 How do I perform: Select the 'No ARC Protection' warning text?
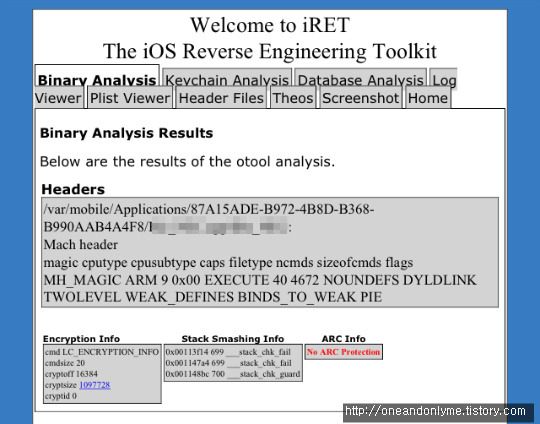pos(343,352)
